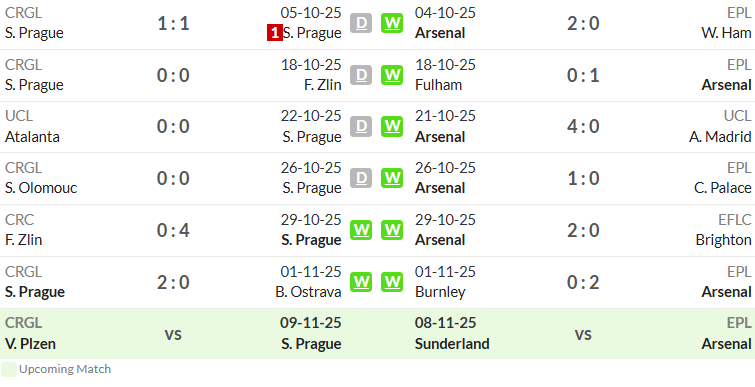Screen dimensions: 755x387
Task: Select the C. Palace team name
Action: point(723,188)
